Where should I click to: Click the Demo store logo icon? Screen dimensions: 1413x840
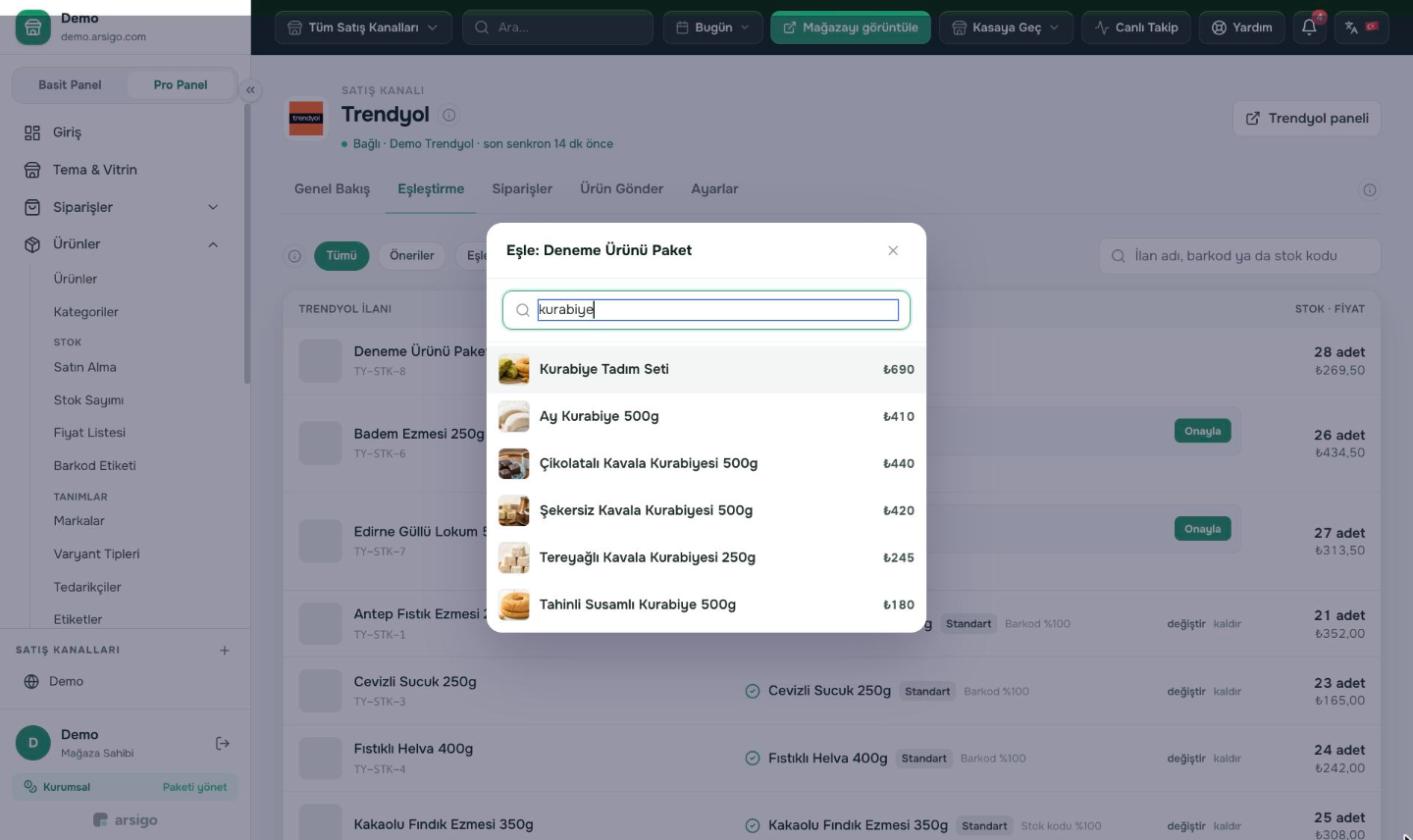tap(33, 27)
